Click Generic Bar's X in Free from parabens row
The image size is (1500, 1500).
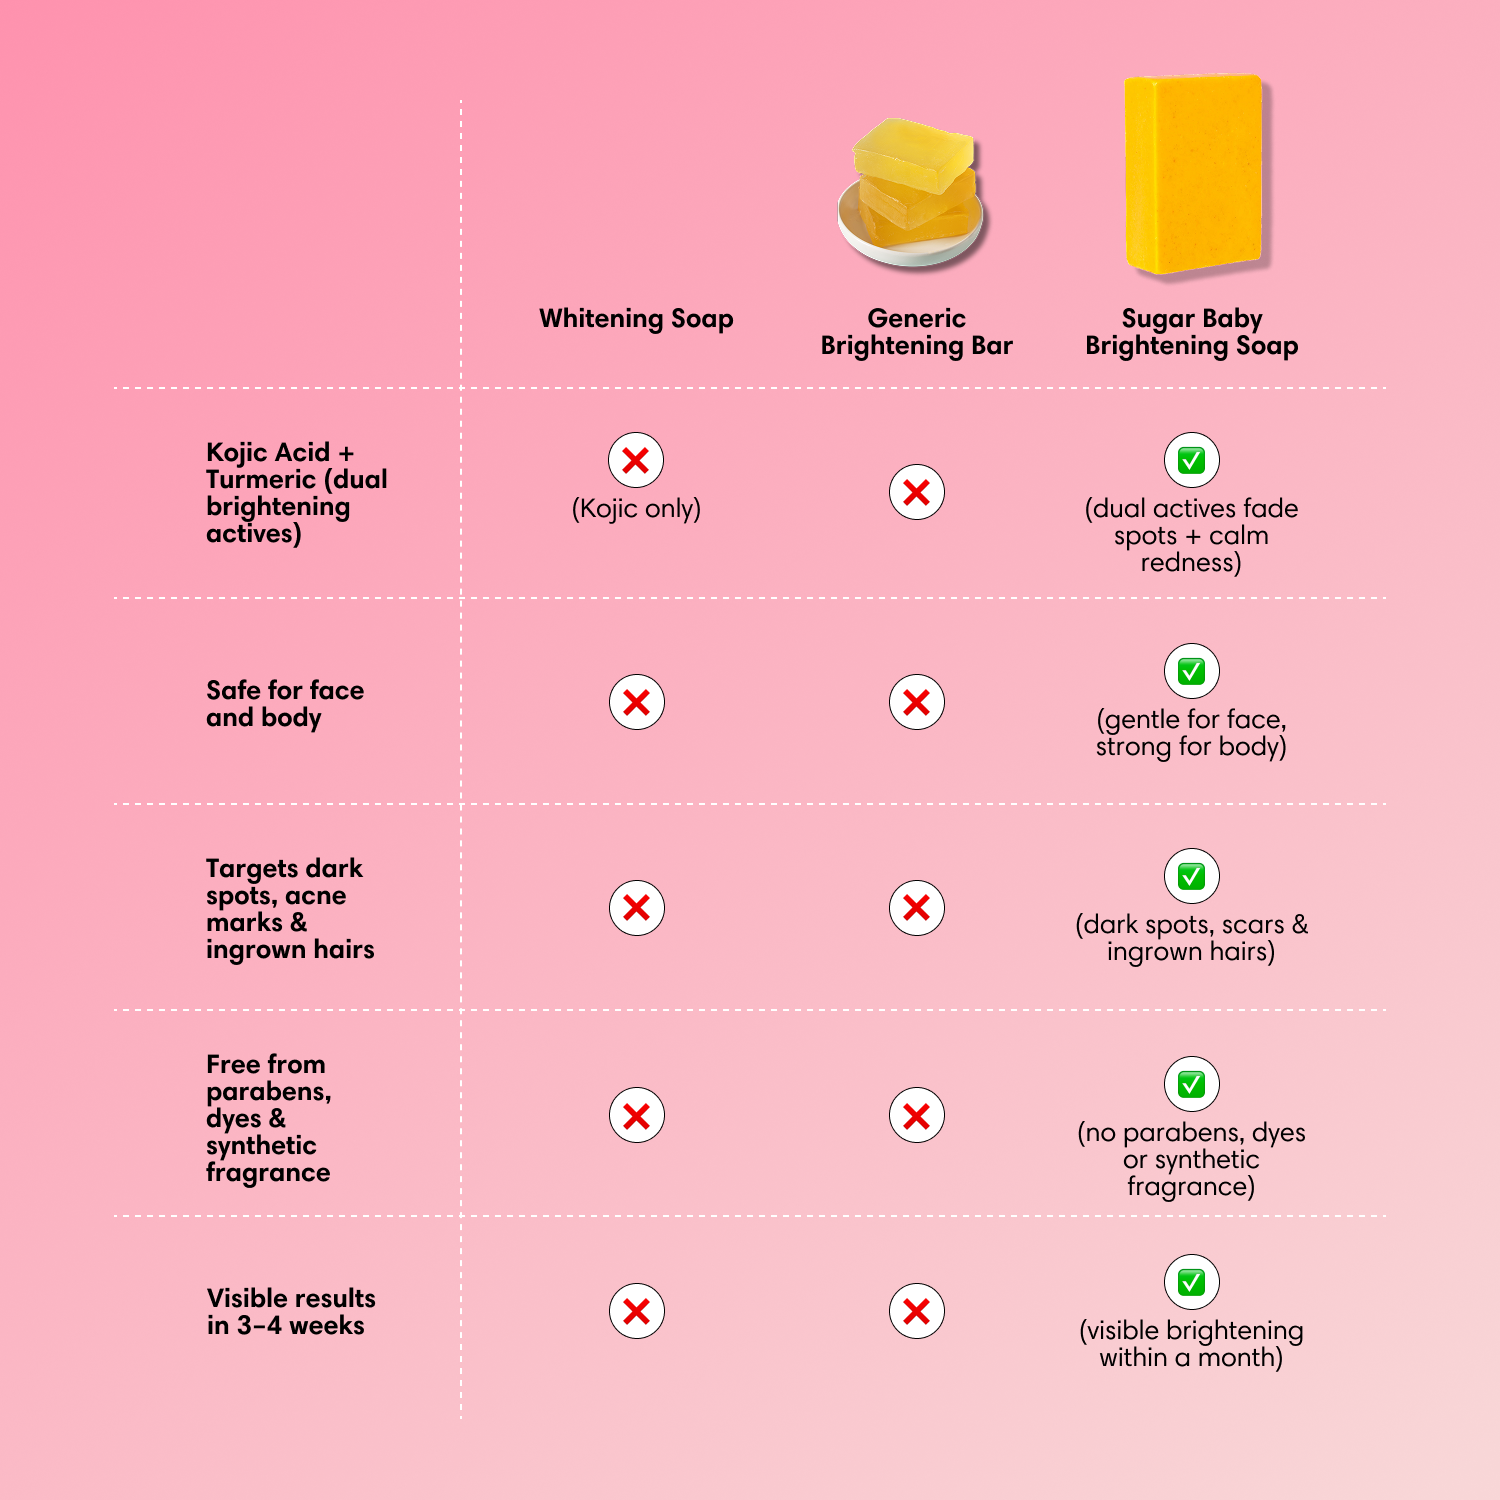916,1116
